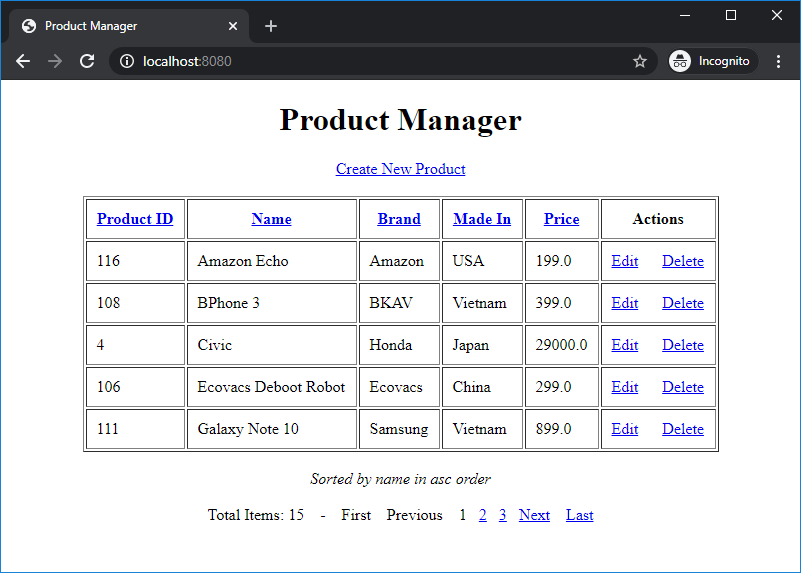Click the Next page link
This screenshot has height=573, width=801.
[x=534, y=515]
